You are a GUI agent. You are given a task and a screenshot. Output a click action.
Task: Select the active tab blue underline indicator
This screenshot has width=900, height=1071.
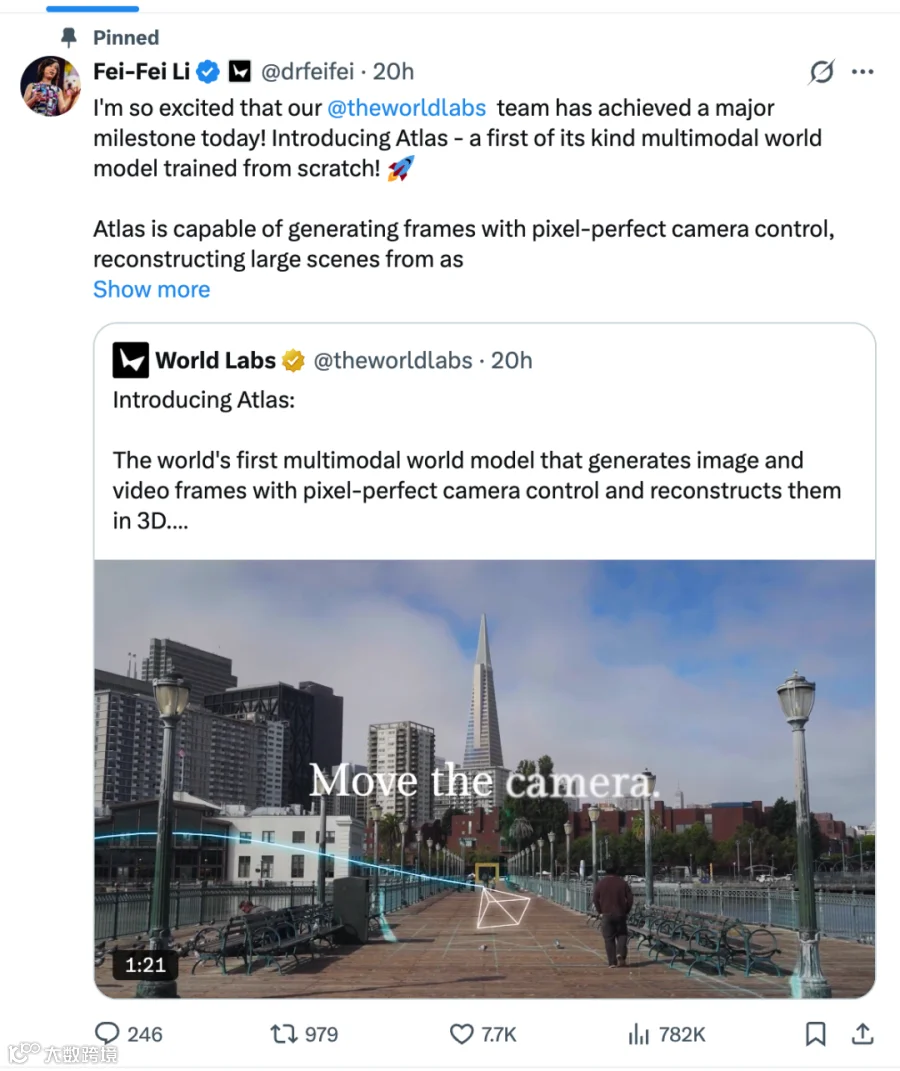coord(92,9)
